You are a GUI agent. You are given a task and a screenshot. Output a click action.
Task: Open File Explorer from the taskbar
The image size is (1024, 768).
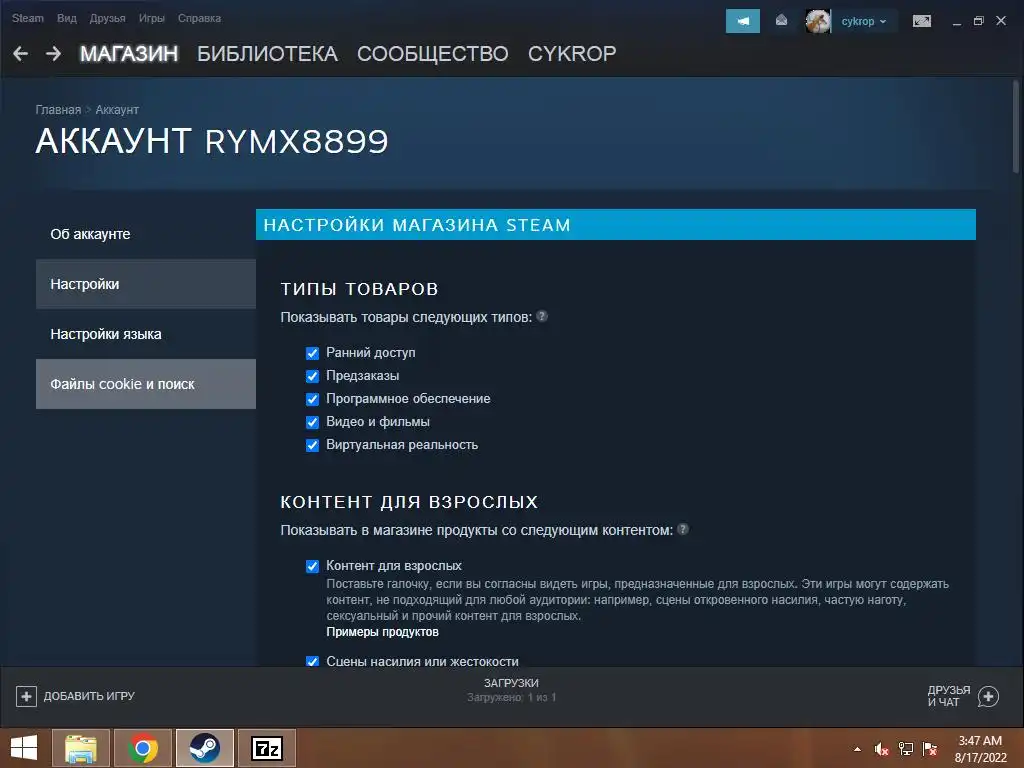coord(80,748)
